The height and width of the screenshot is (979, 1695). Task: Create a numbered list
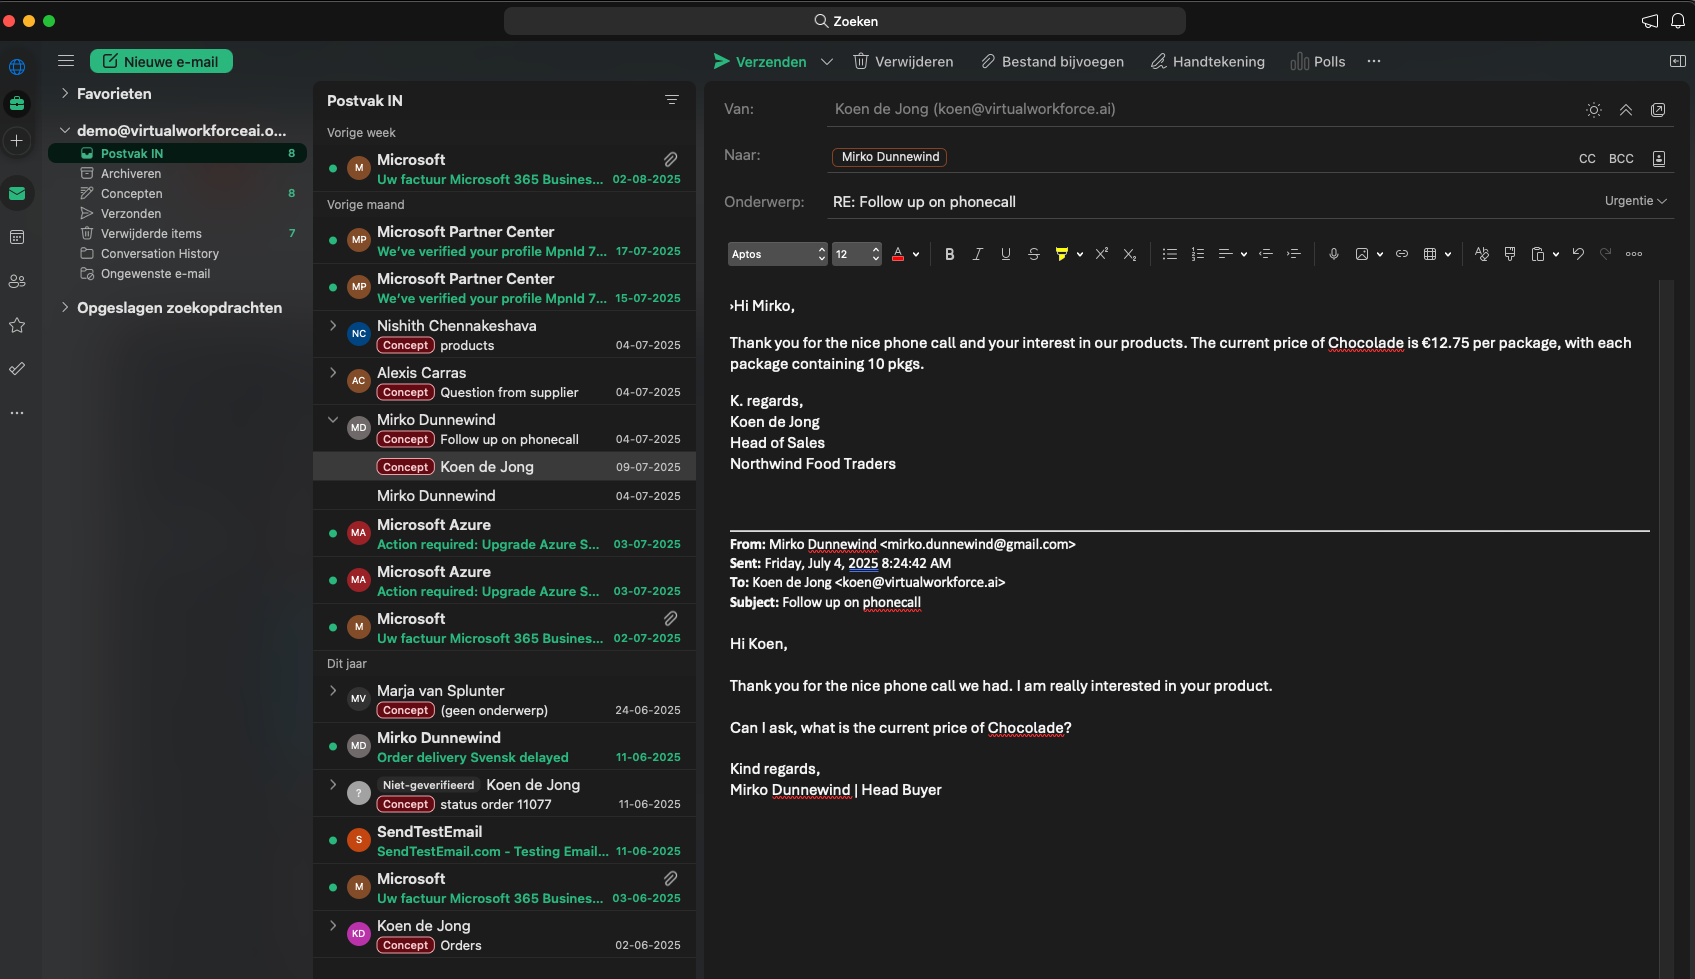pos(1198,254)
